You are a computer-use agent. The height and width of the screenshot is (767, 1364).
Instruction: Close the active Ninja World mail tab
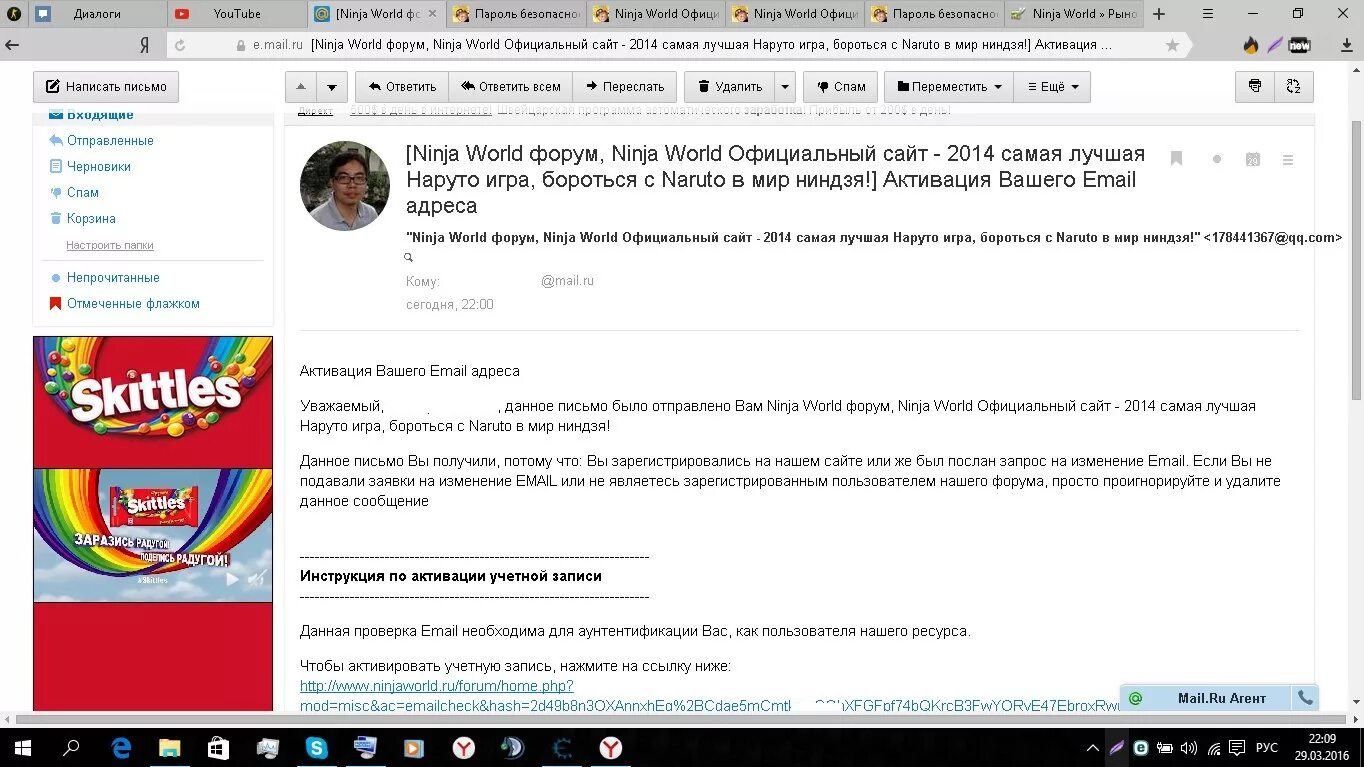[433, 14]
